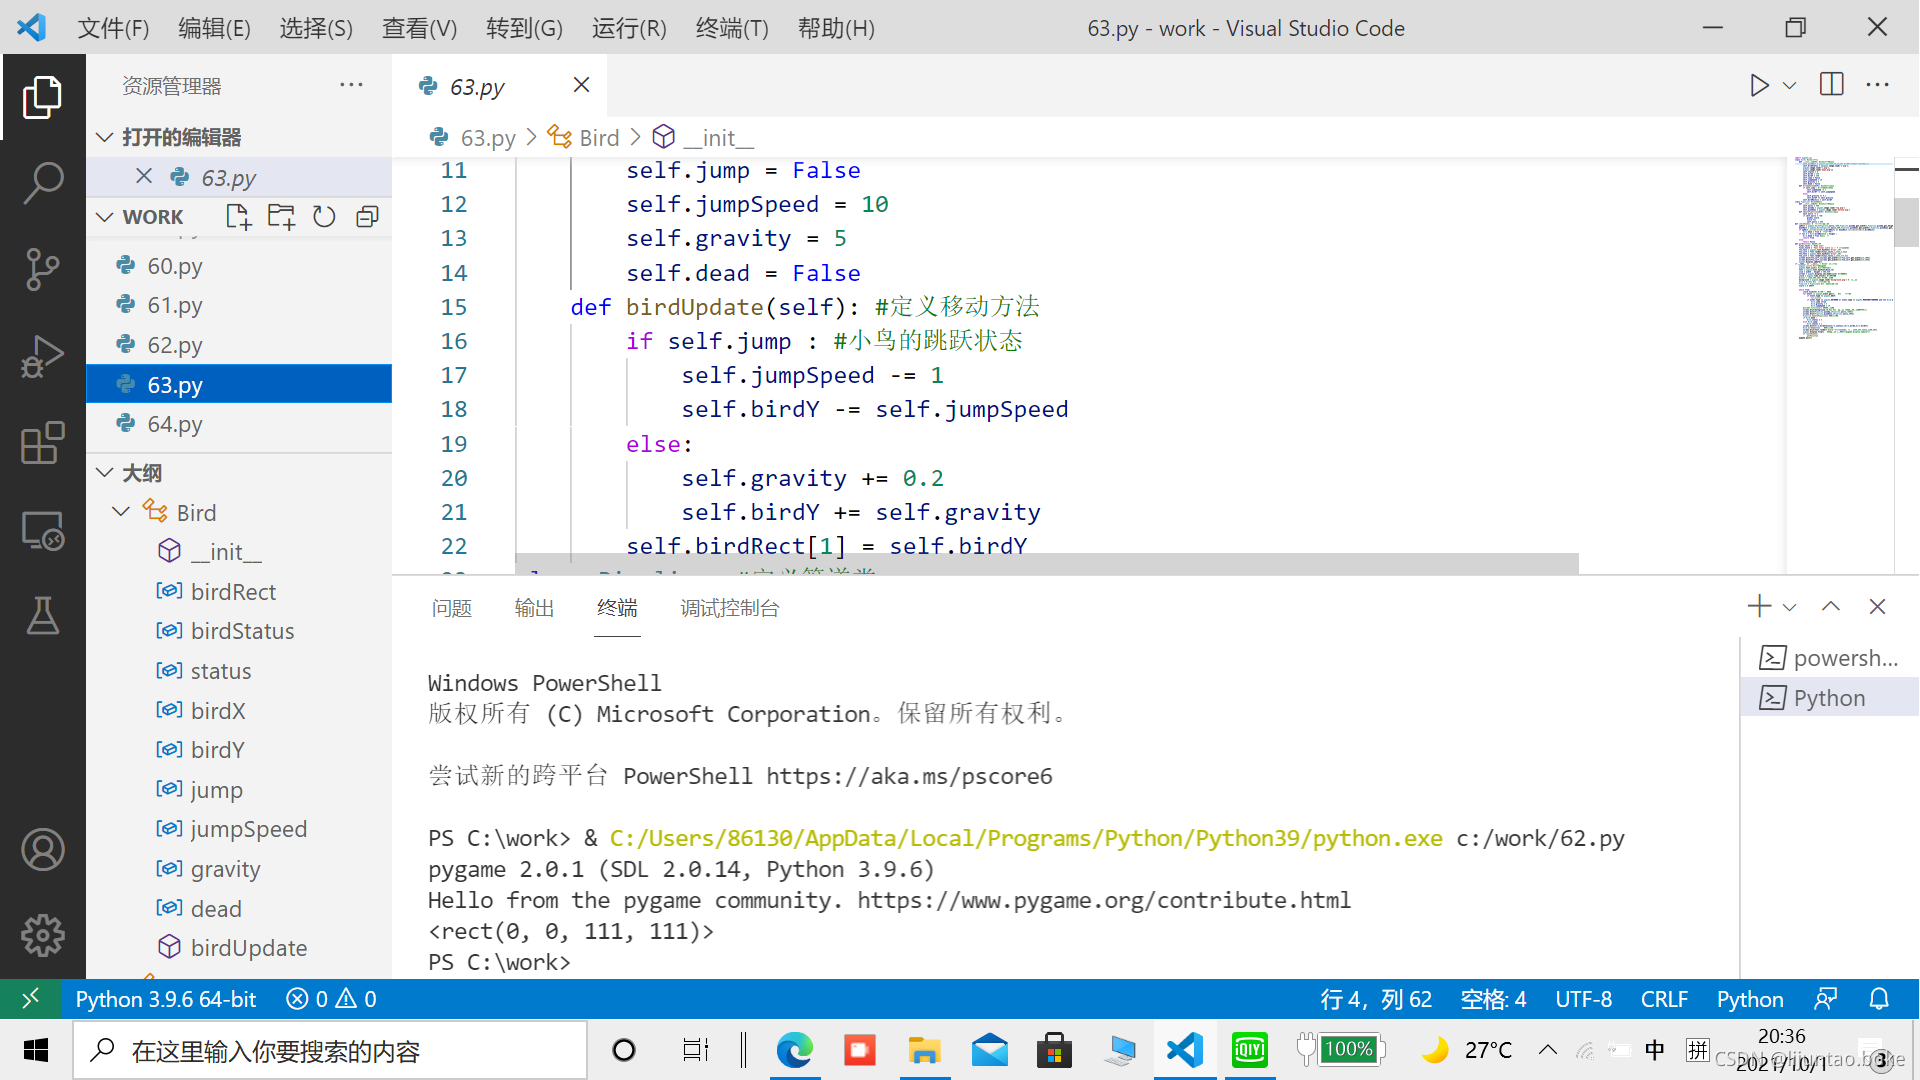Split the editor to the right
Screen dimensions: 1920x1080
point(1831,85)
